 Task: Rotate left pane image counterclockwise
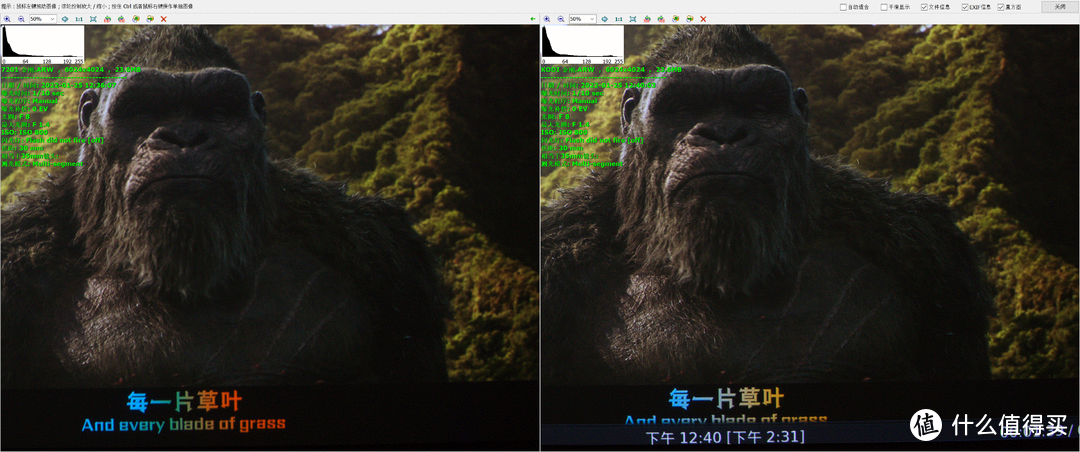[x=107, y=19]
